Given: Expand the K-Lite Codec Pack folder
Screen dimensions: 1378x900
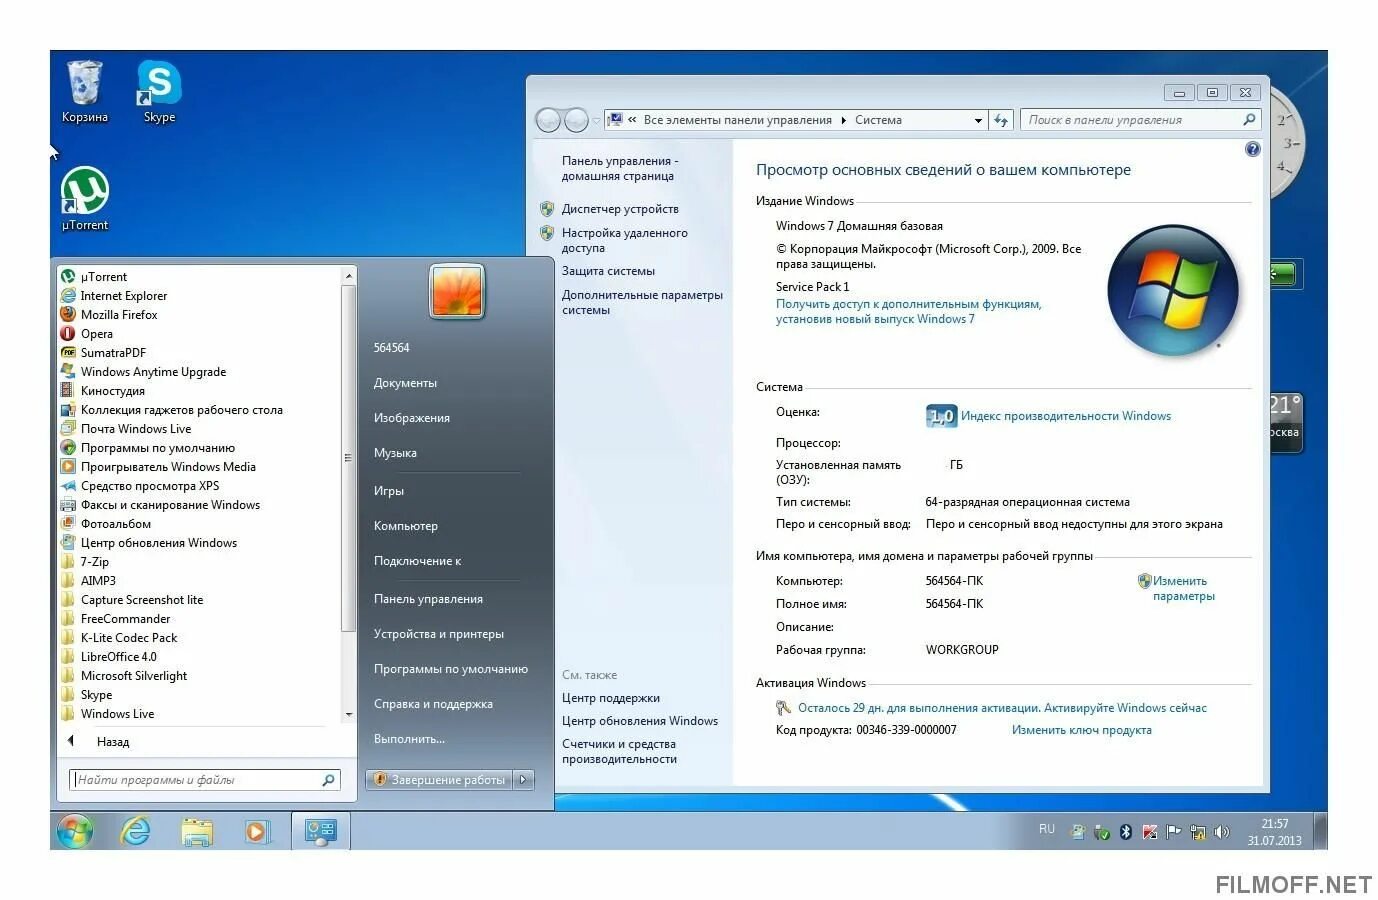Looking at the screenshot, I should (128, 638).
